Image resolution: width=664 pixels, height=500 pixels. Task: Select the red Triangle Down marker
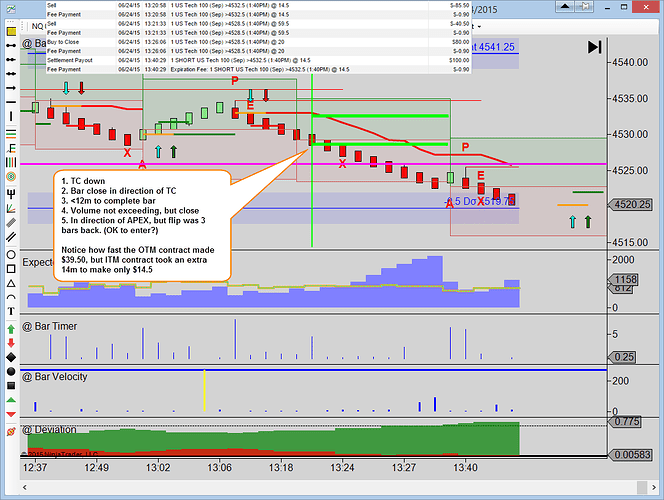(x=11, y=414)
